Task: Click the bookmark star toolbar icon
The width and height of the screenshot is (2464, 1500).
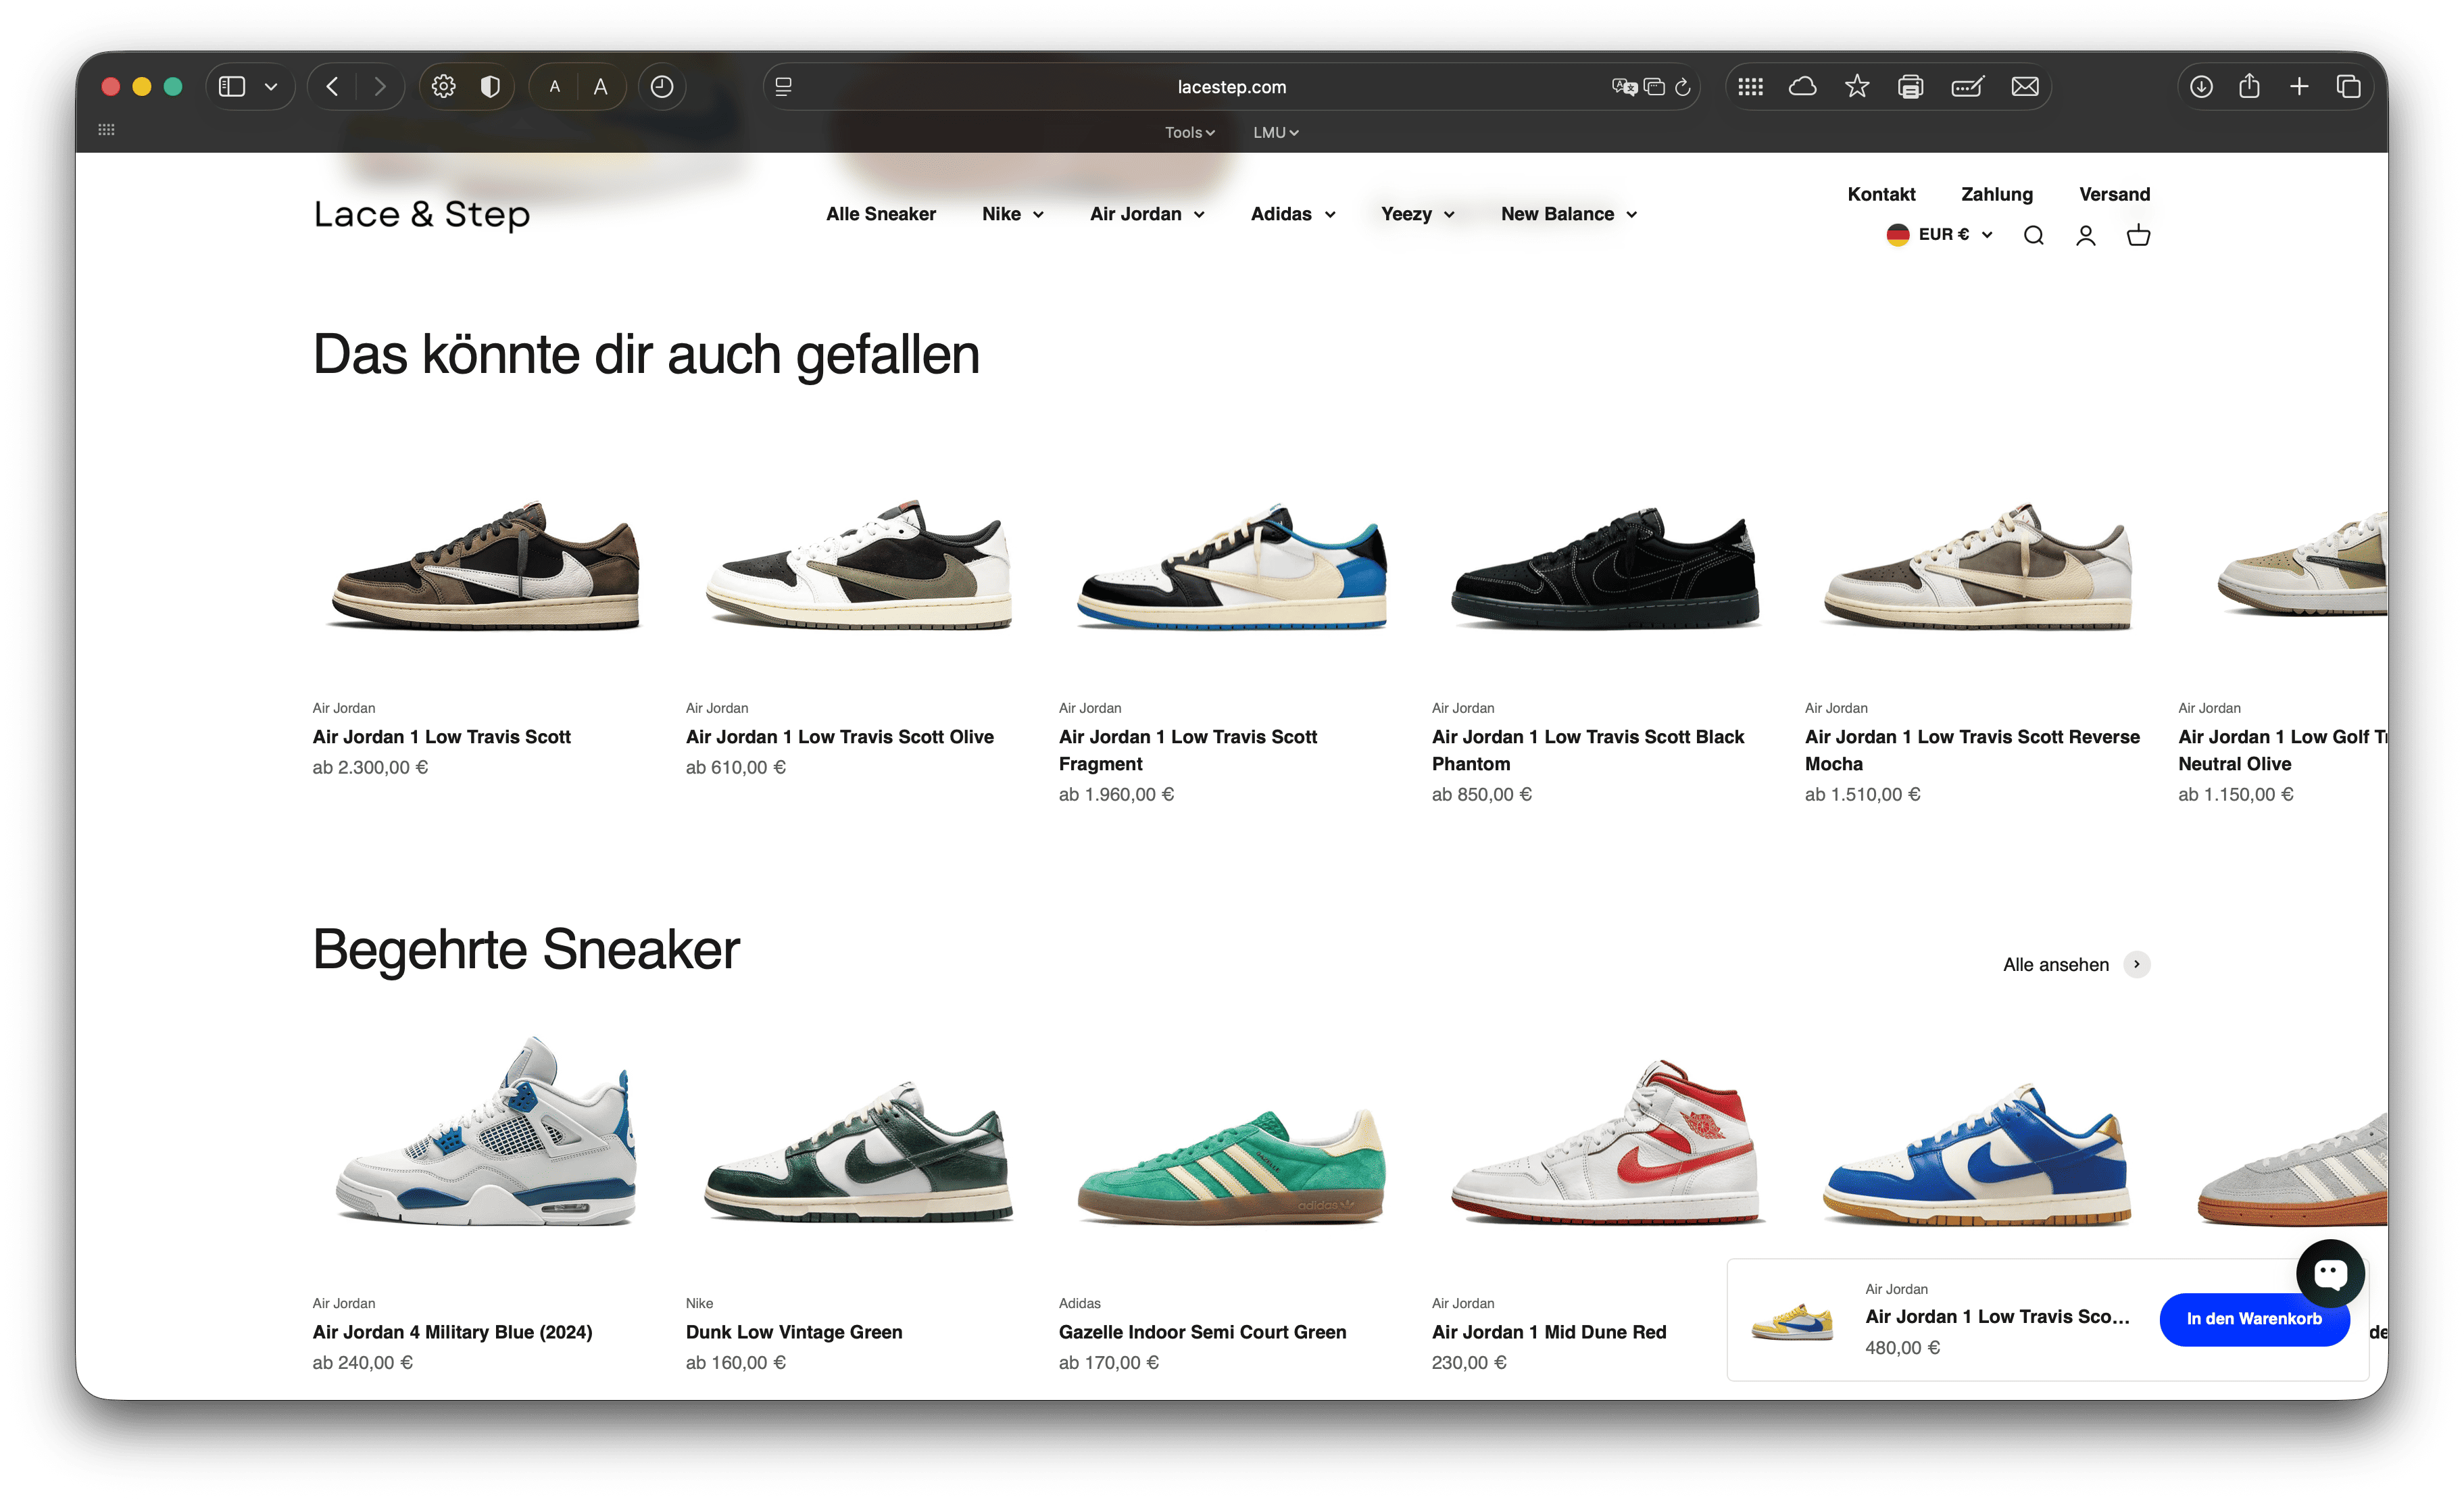Action: pos(1857,87)
